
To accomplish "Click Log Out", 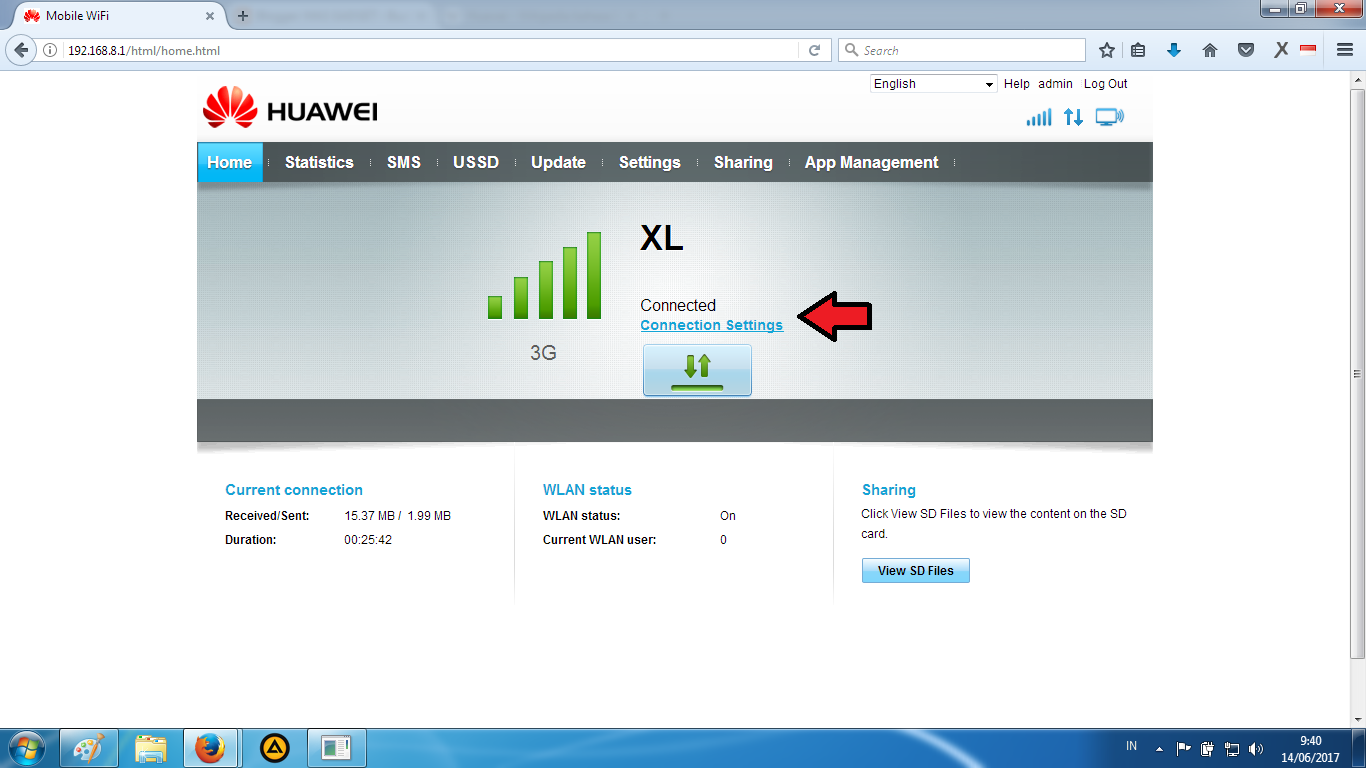I will coord(1105,84).
